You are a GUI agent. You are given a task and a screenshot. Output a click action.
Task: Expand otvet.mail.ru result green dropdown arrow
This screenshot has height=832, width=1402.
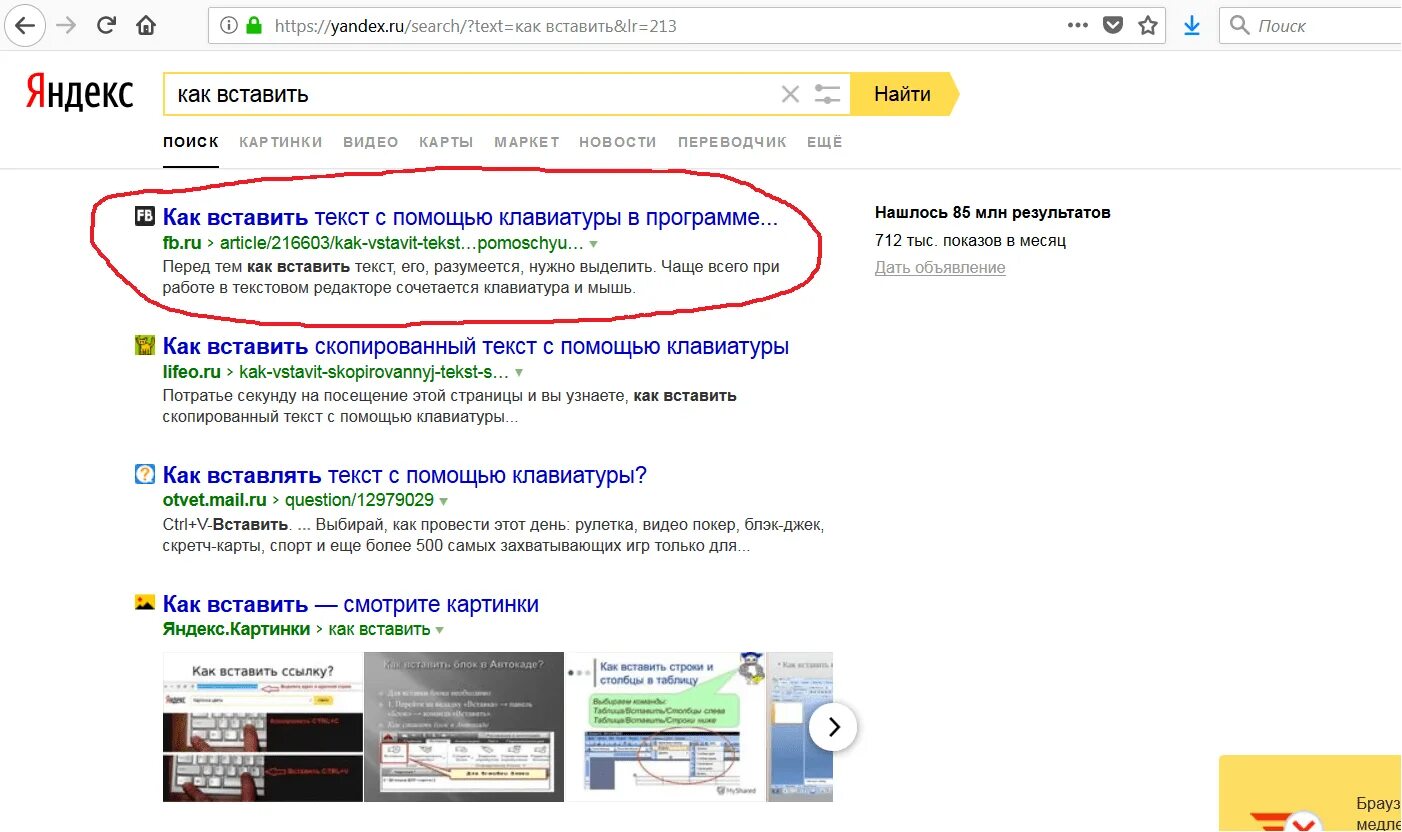tap(443, 501)
